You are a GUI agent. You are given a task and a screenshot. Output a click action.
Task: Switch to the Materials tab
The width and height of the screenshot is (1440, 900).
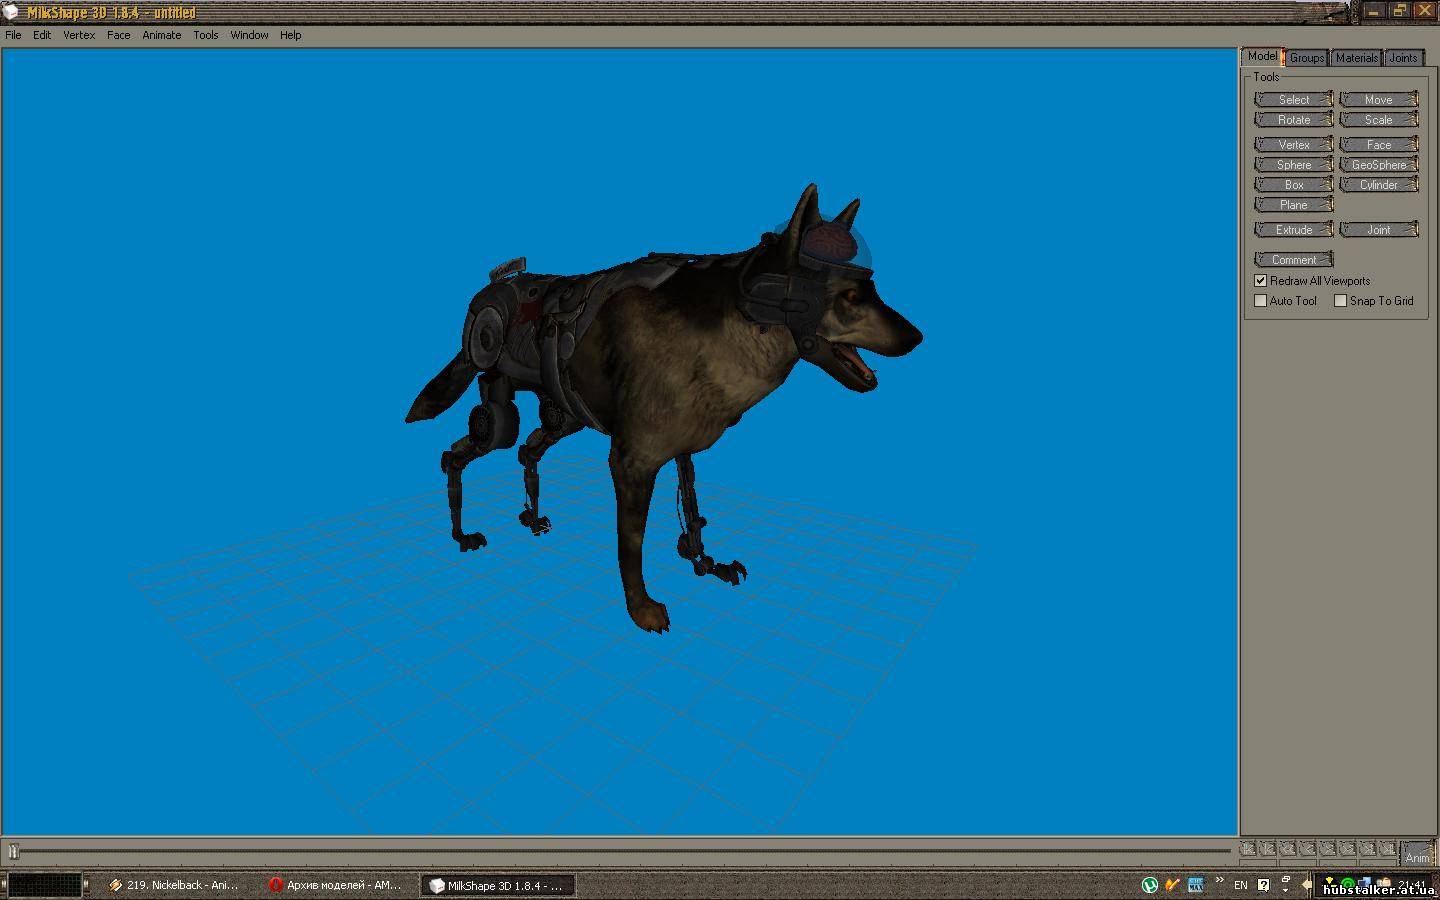(1357, 58)
